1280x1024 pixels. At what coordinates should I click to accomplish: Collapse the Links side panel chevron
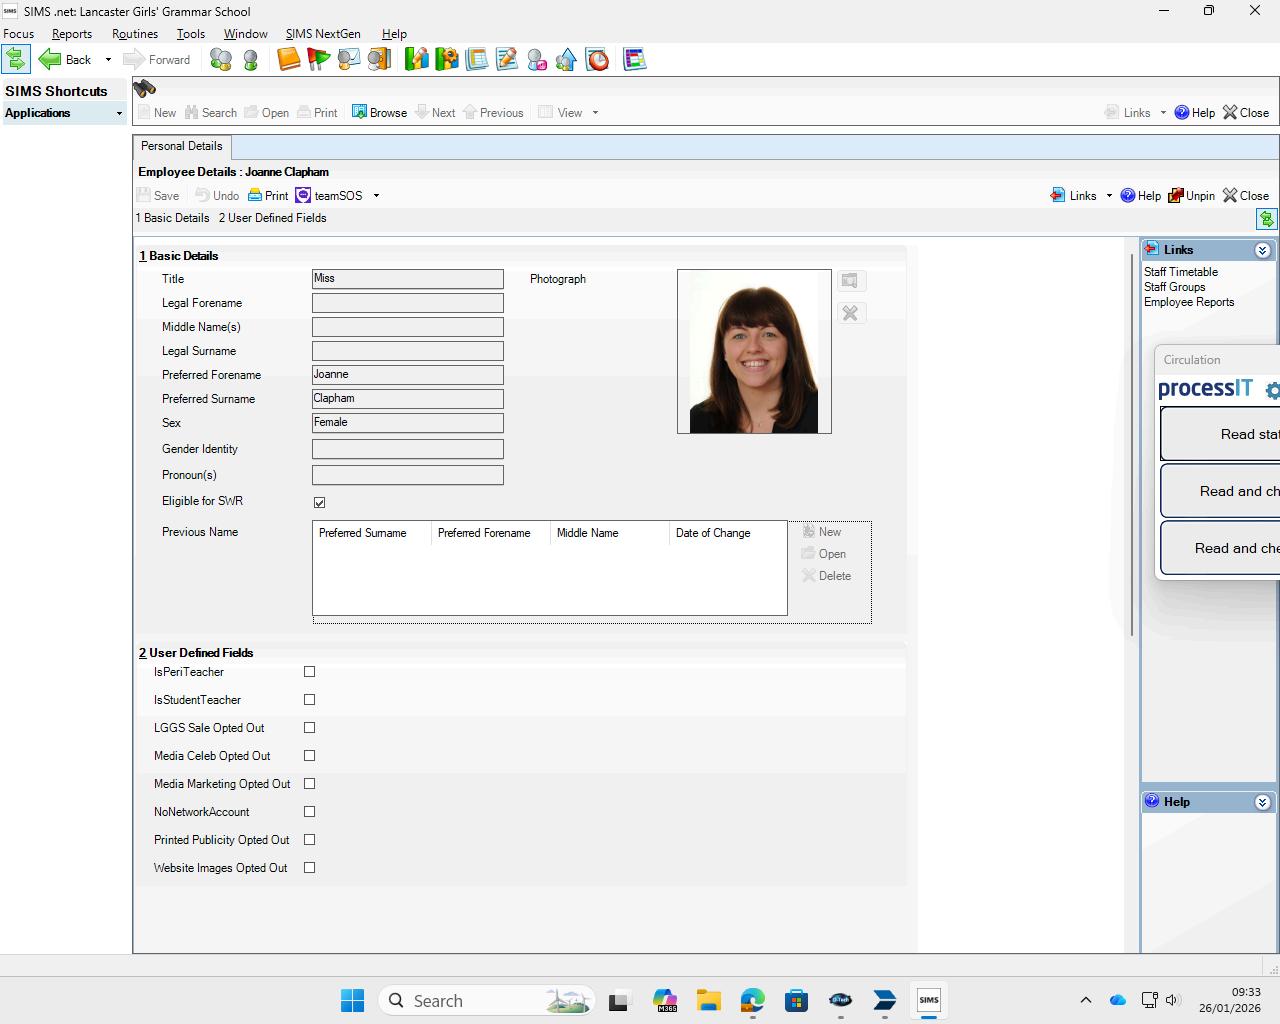[x=1262, y=250]
